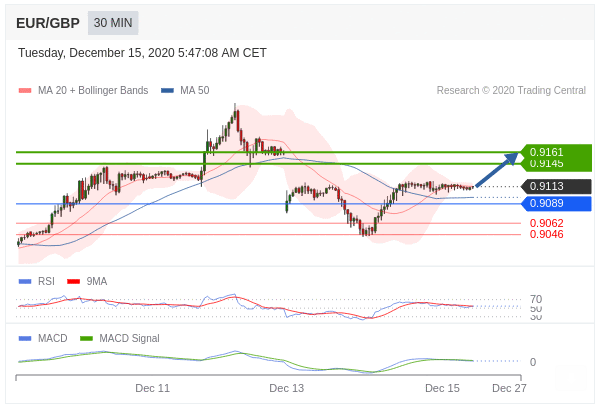The image size is (600, 408).
Task: Click the MA 50 legend label
Action: 195,90
